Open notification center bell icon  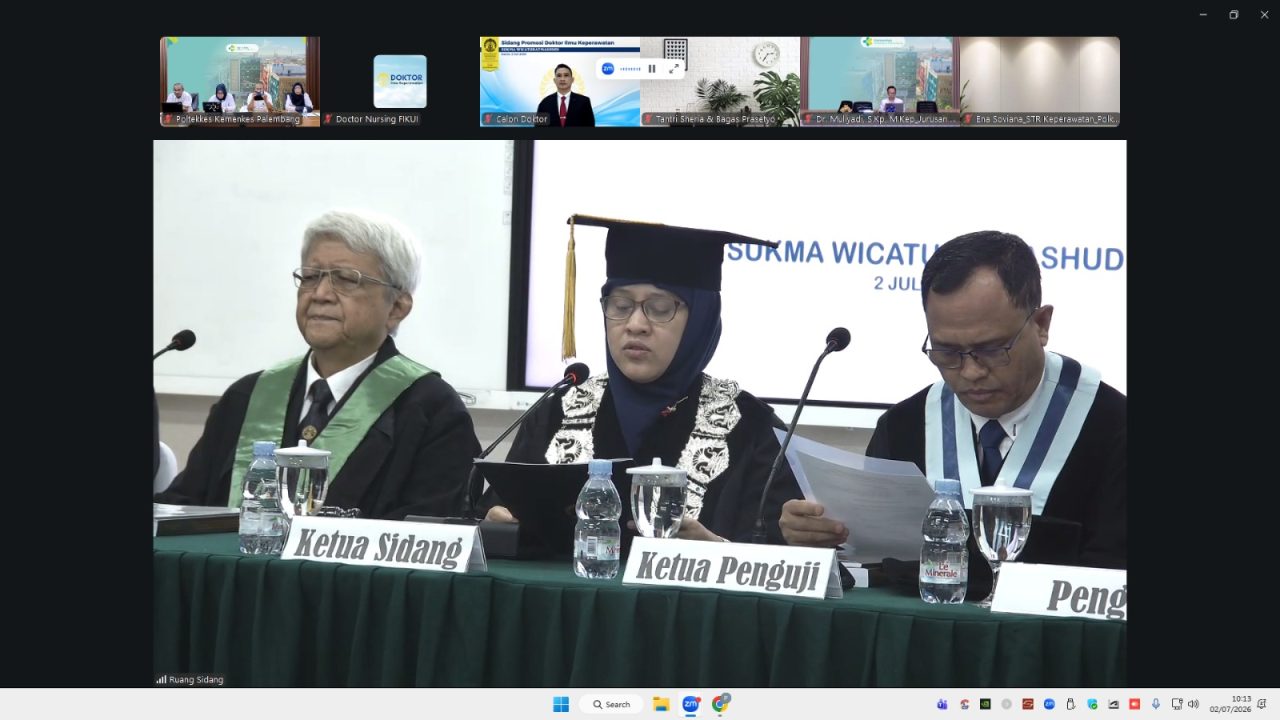click(x=1262, y=704)
